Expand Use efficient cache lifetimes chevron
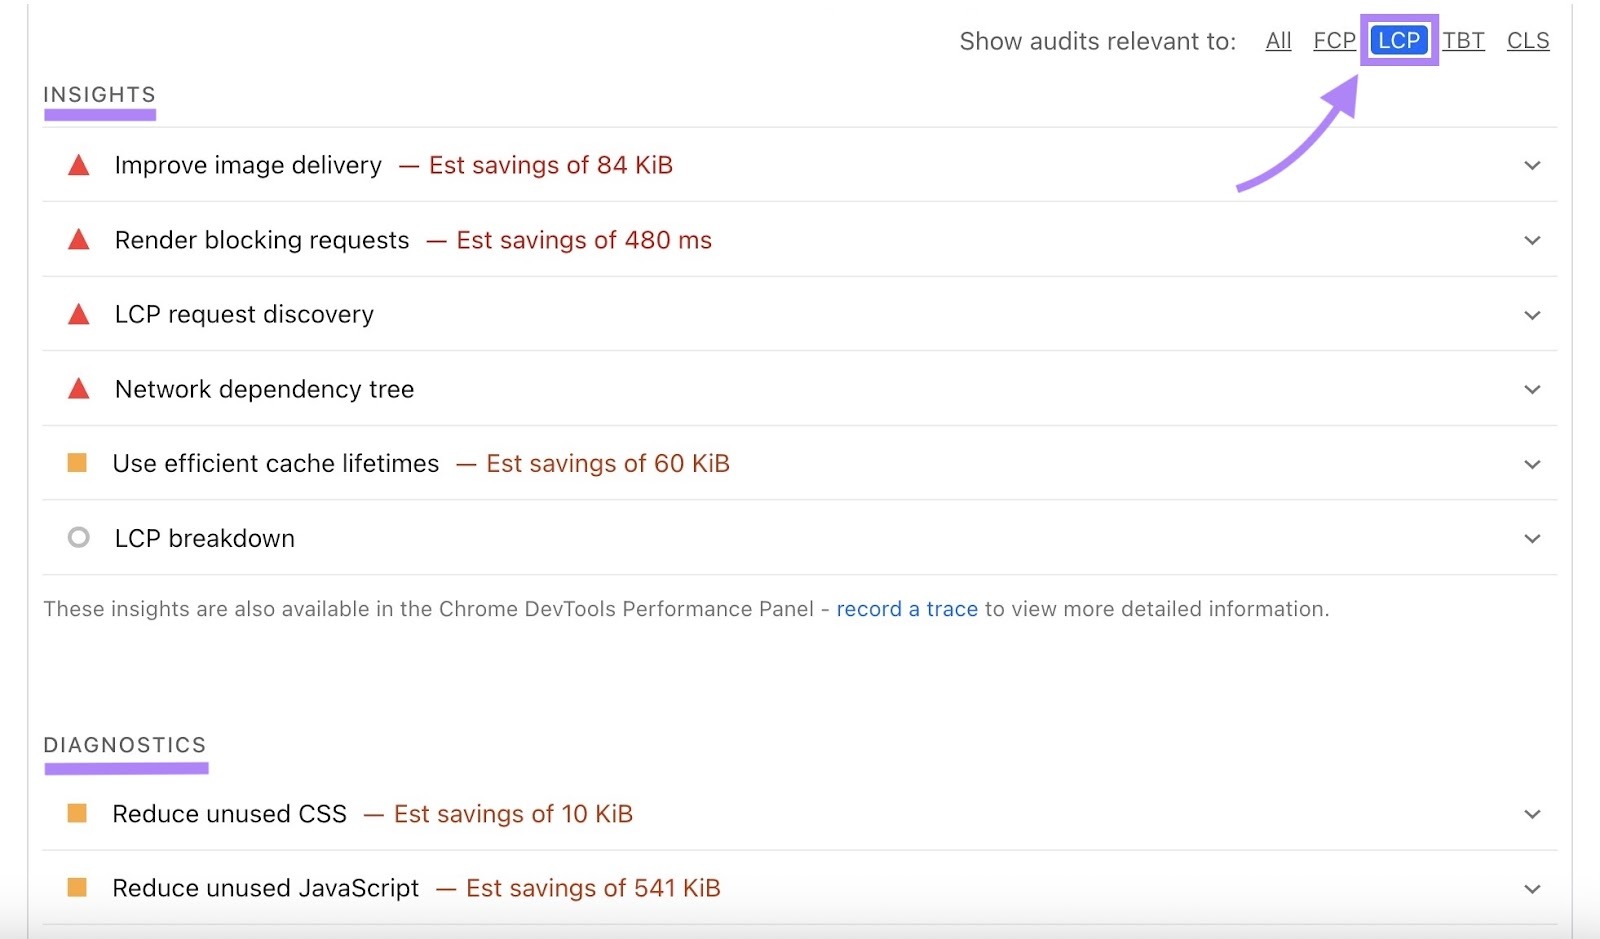Image resolution: width=1600 pixels, height=939 pixels. (x=1532, y=464)
